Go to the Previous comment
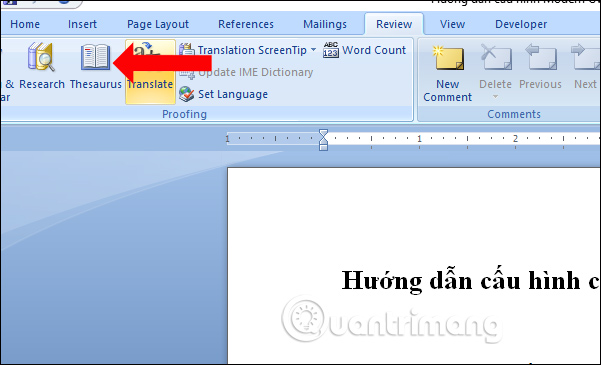 540,67
